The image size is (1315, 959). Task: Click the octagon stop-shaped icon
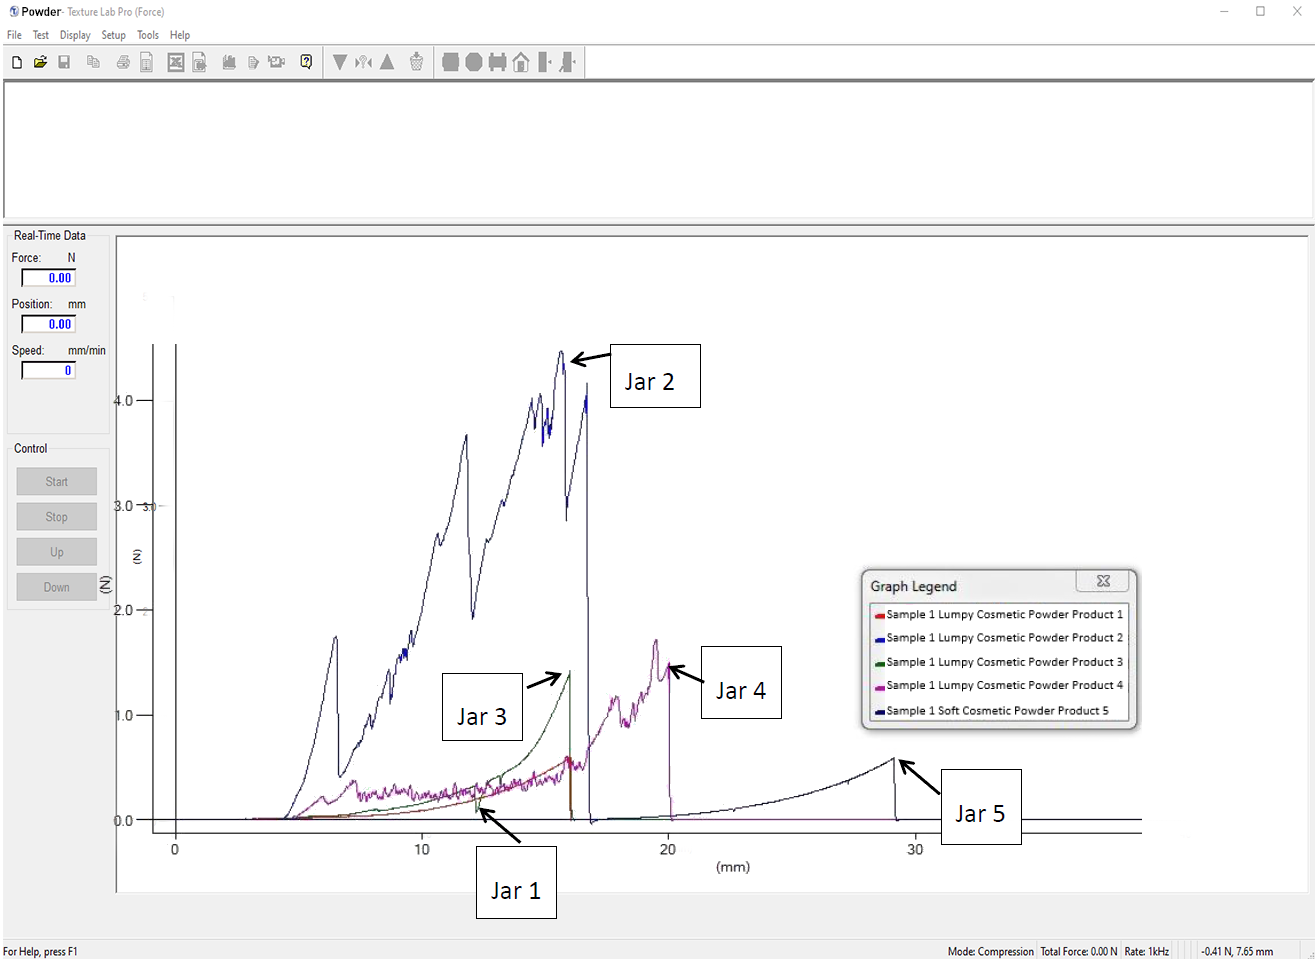click(474, 62)
